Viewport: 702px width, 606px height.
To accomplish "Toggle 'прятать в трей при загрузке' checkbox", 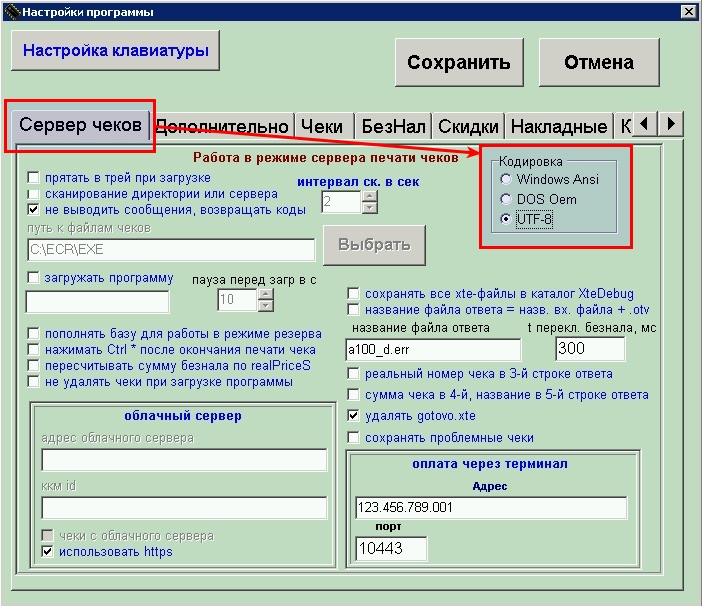I will tap(33, 178).
